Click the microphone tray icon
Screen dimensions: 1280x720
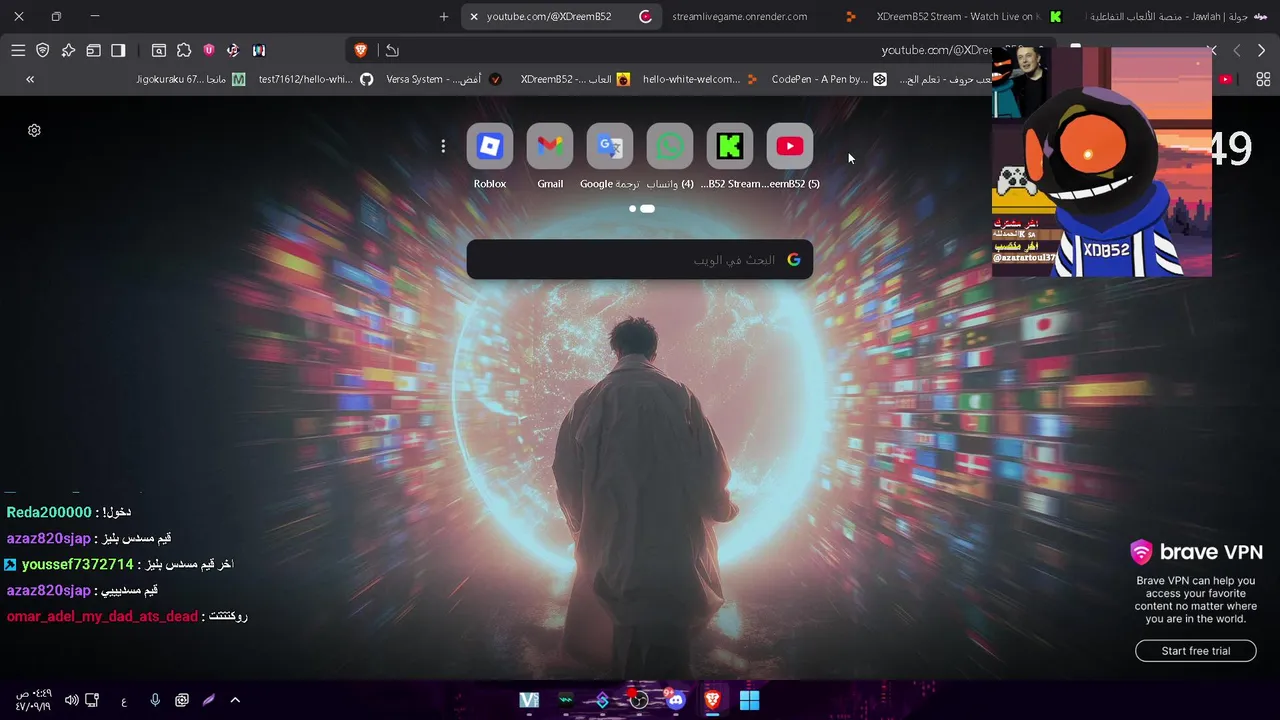(x=155, y=700)
